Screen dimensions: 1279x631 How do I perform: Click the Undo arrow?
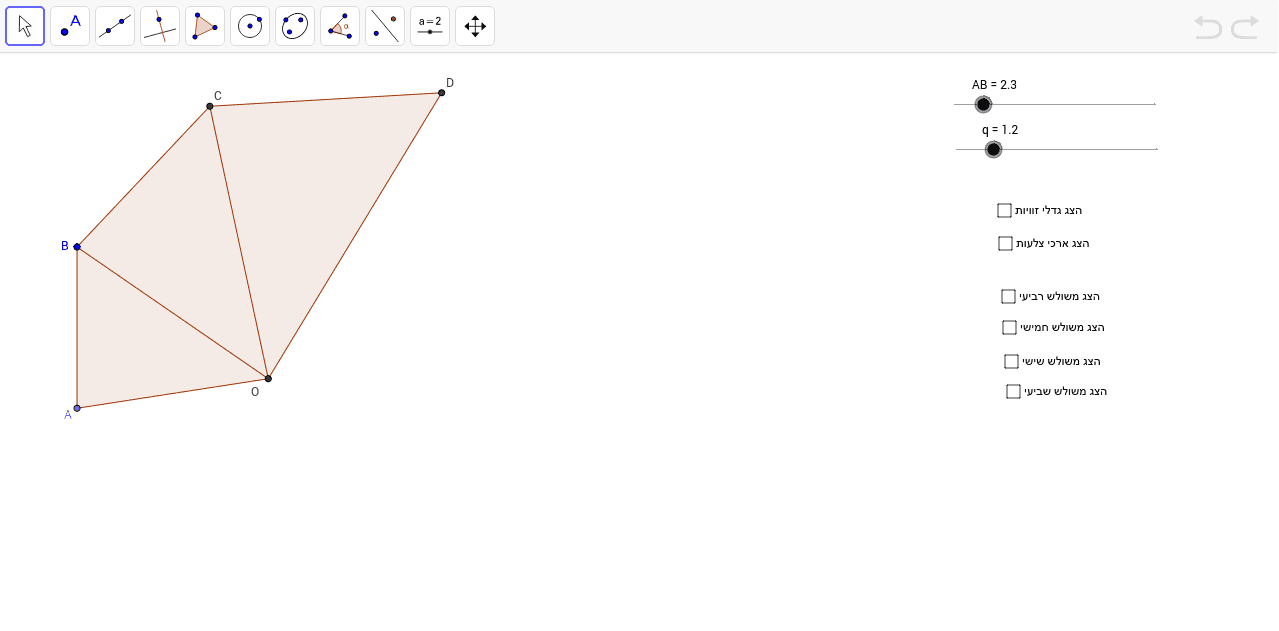tap(1208, 27)
